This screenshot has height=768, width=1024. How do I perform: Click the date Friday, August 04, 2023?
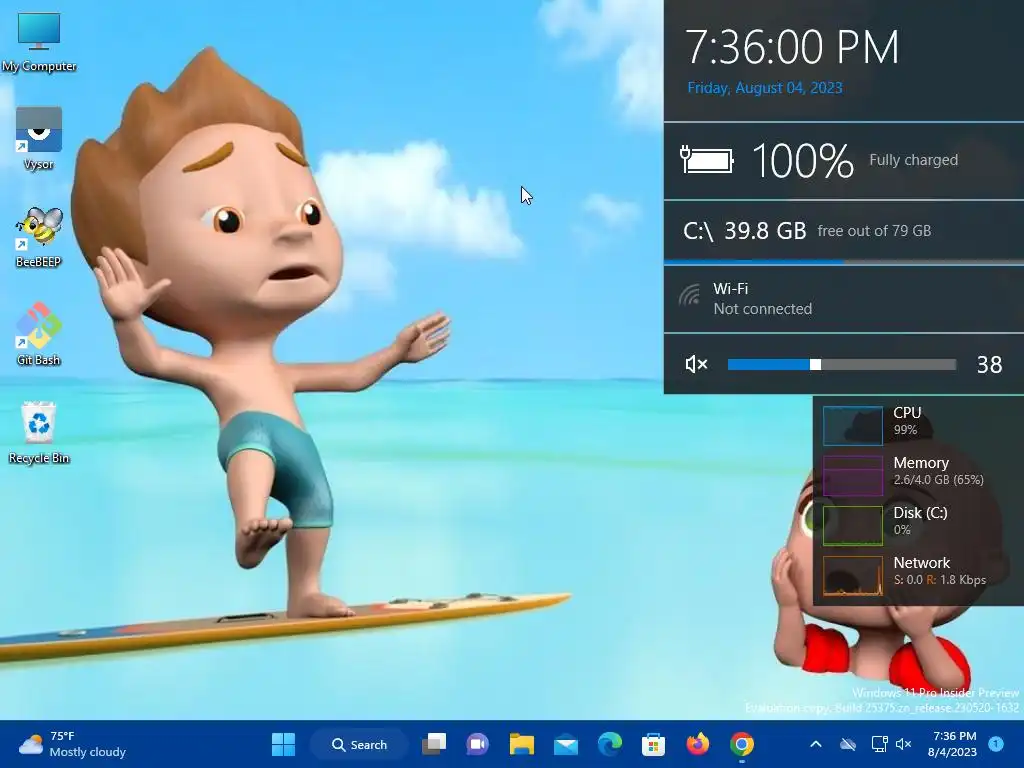[765, 88]
